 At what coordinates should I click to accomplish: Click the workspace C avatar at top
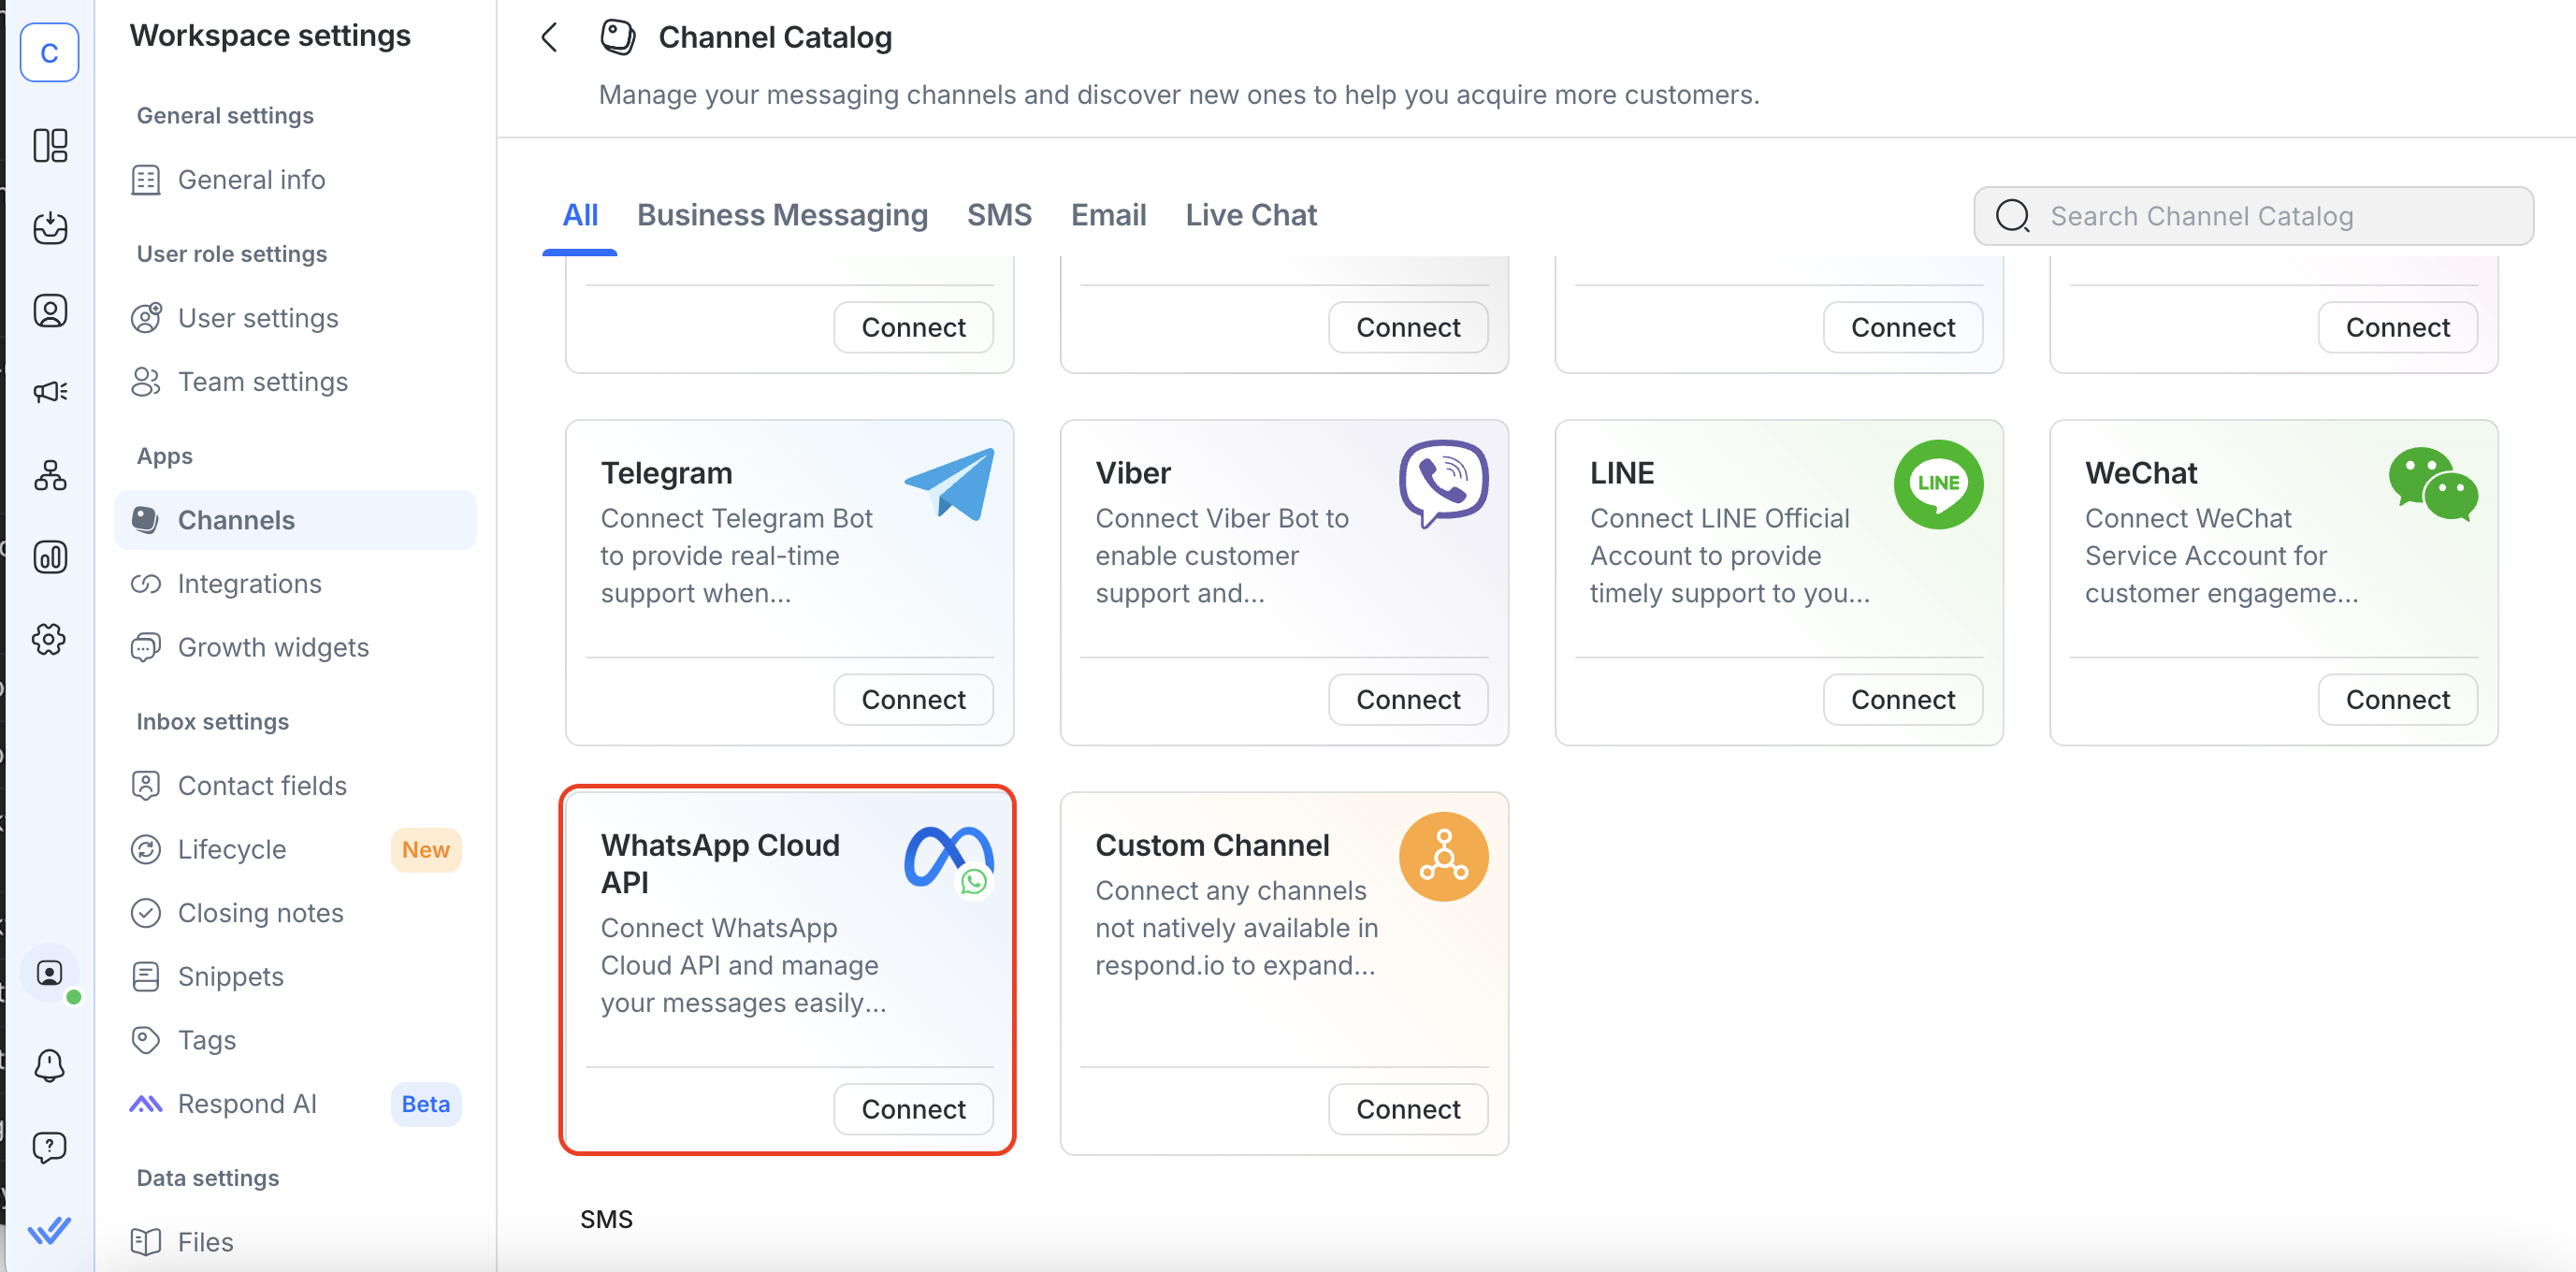coord(49,52)
